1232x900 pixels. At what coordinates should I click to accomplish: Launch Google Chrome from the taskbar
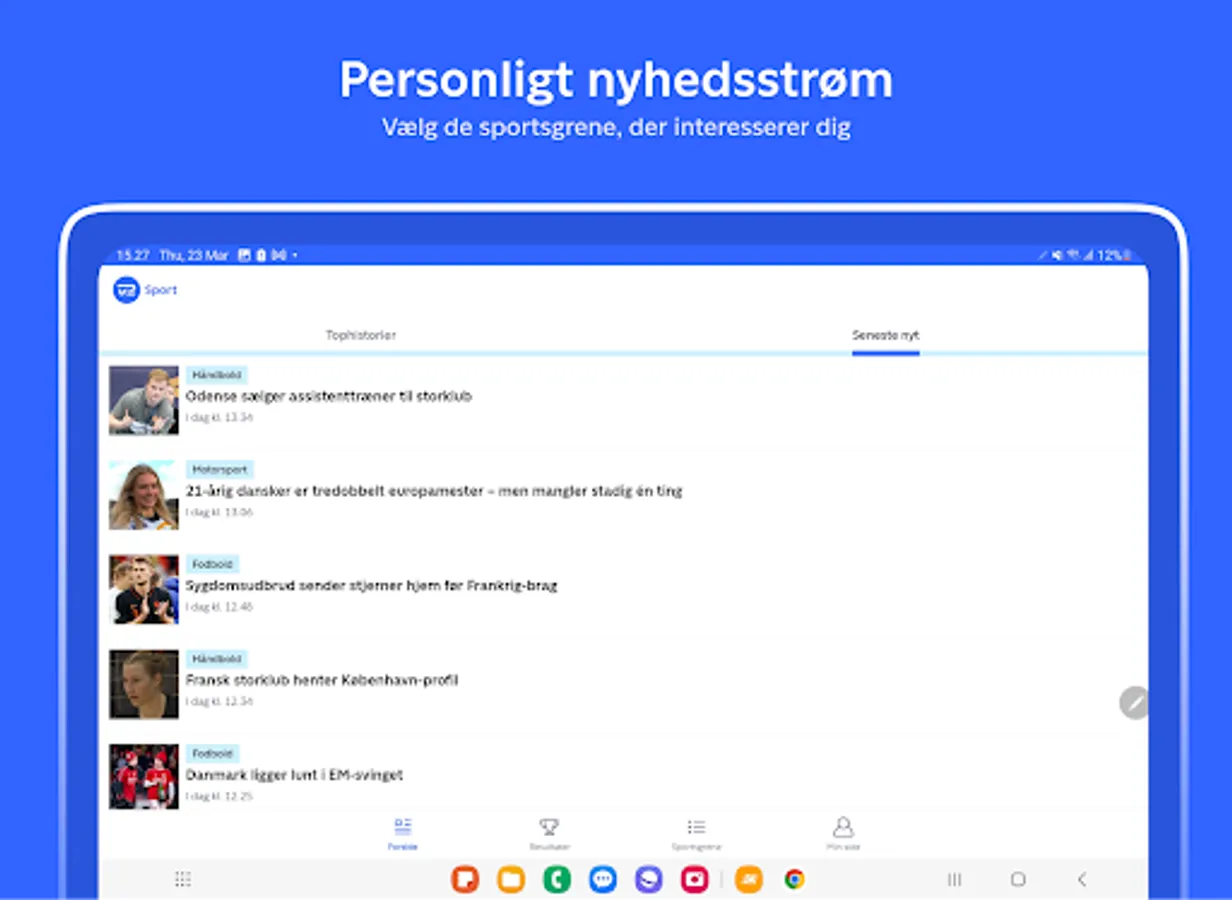(795, 879)
